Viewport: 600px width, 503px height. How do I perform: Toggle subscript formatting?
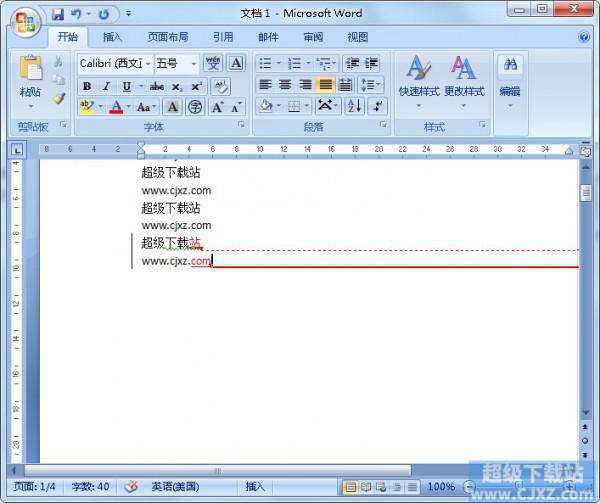(x=176, y=86)
